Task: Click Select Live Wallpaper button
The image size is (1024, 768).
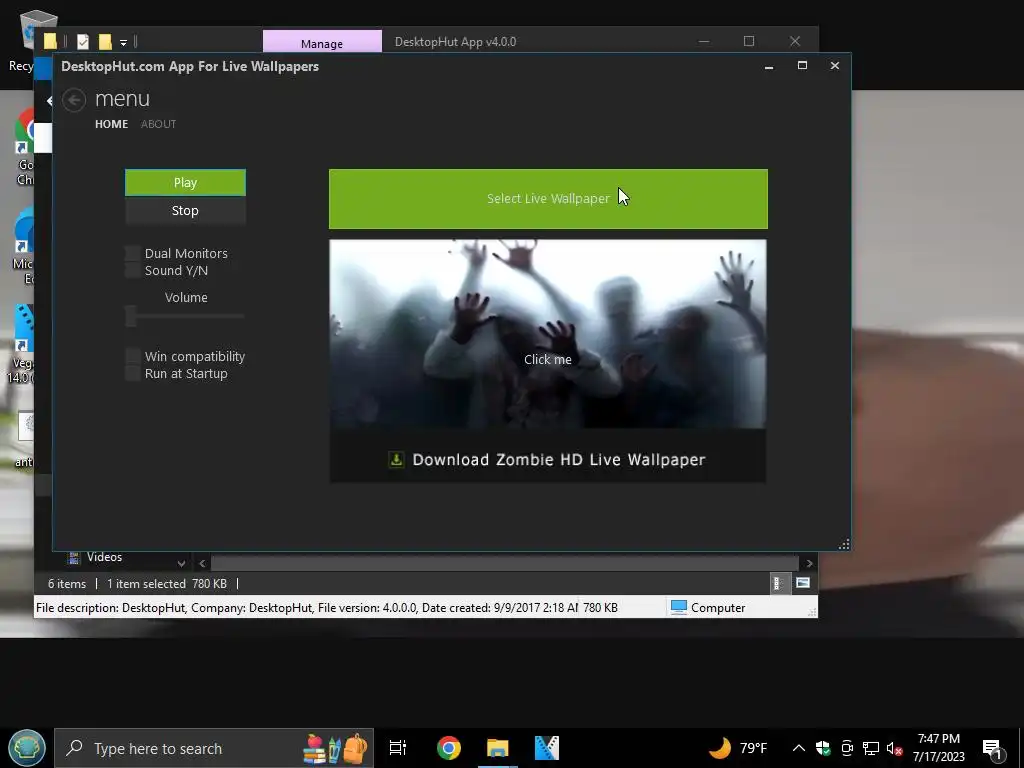Action: tap(548, 199)
